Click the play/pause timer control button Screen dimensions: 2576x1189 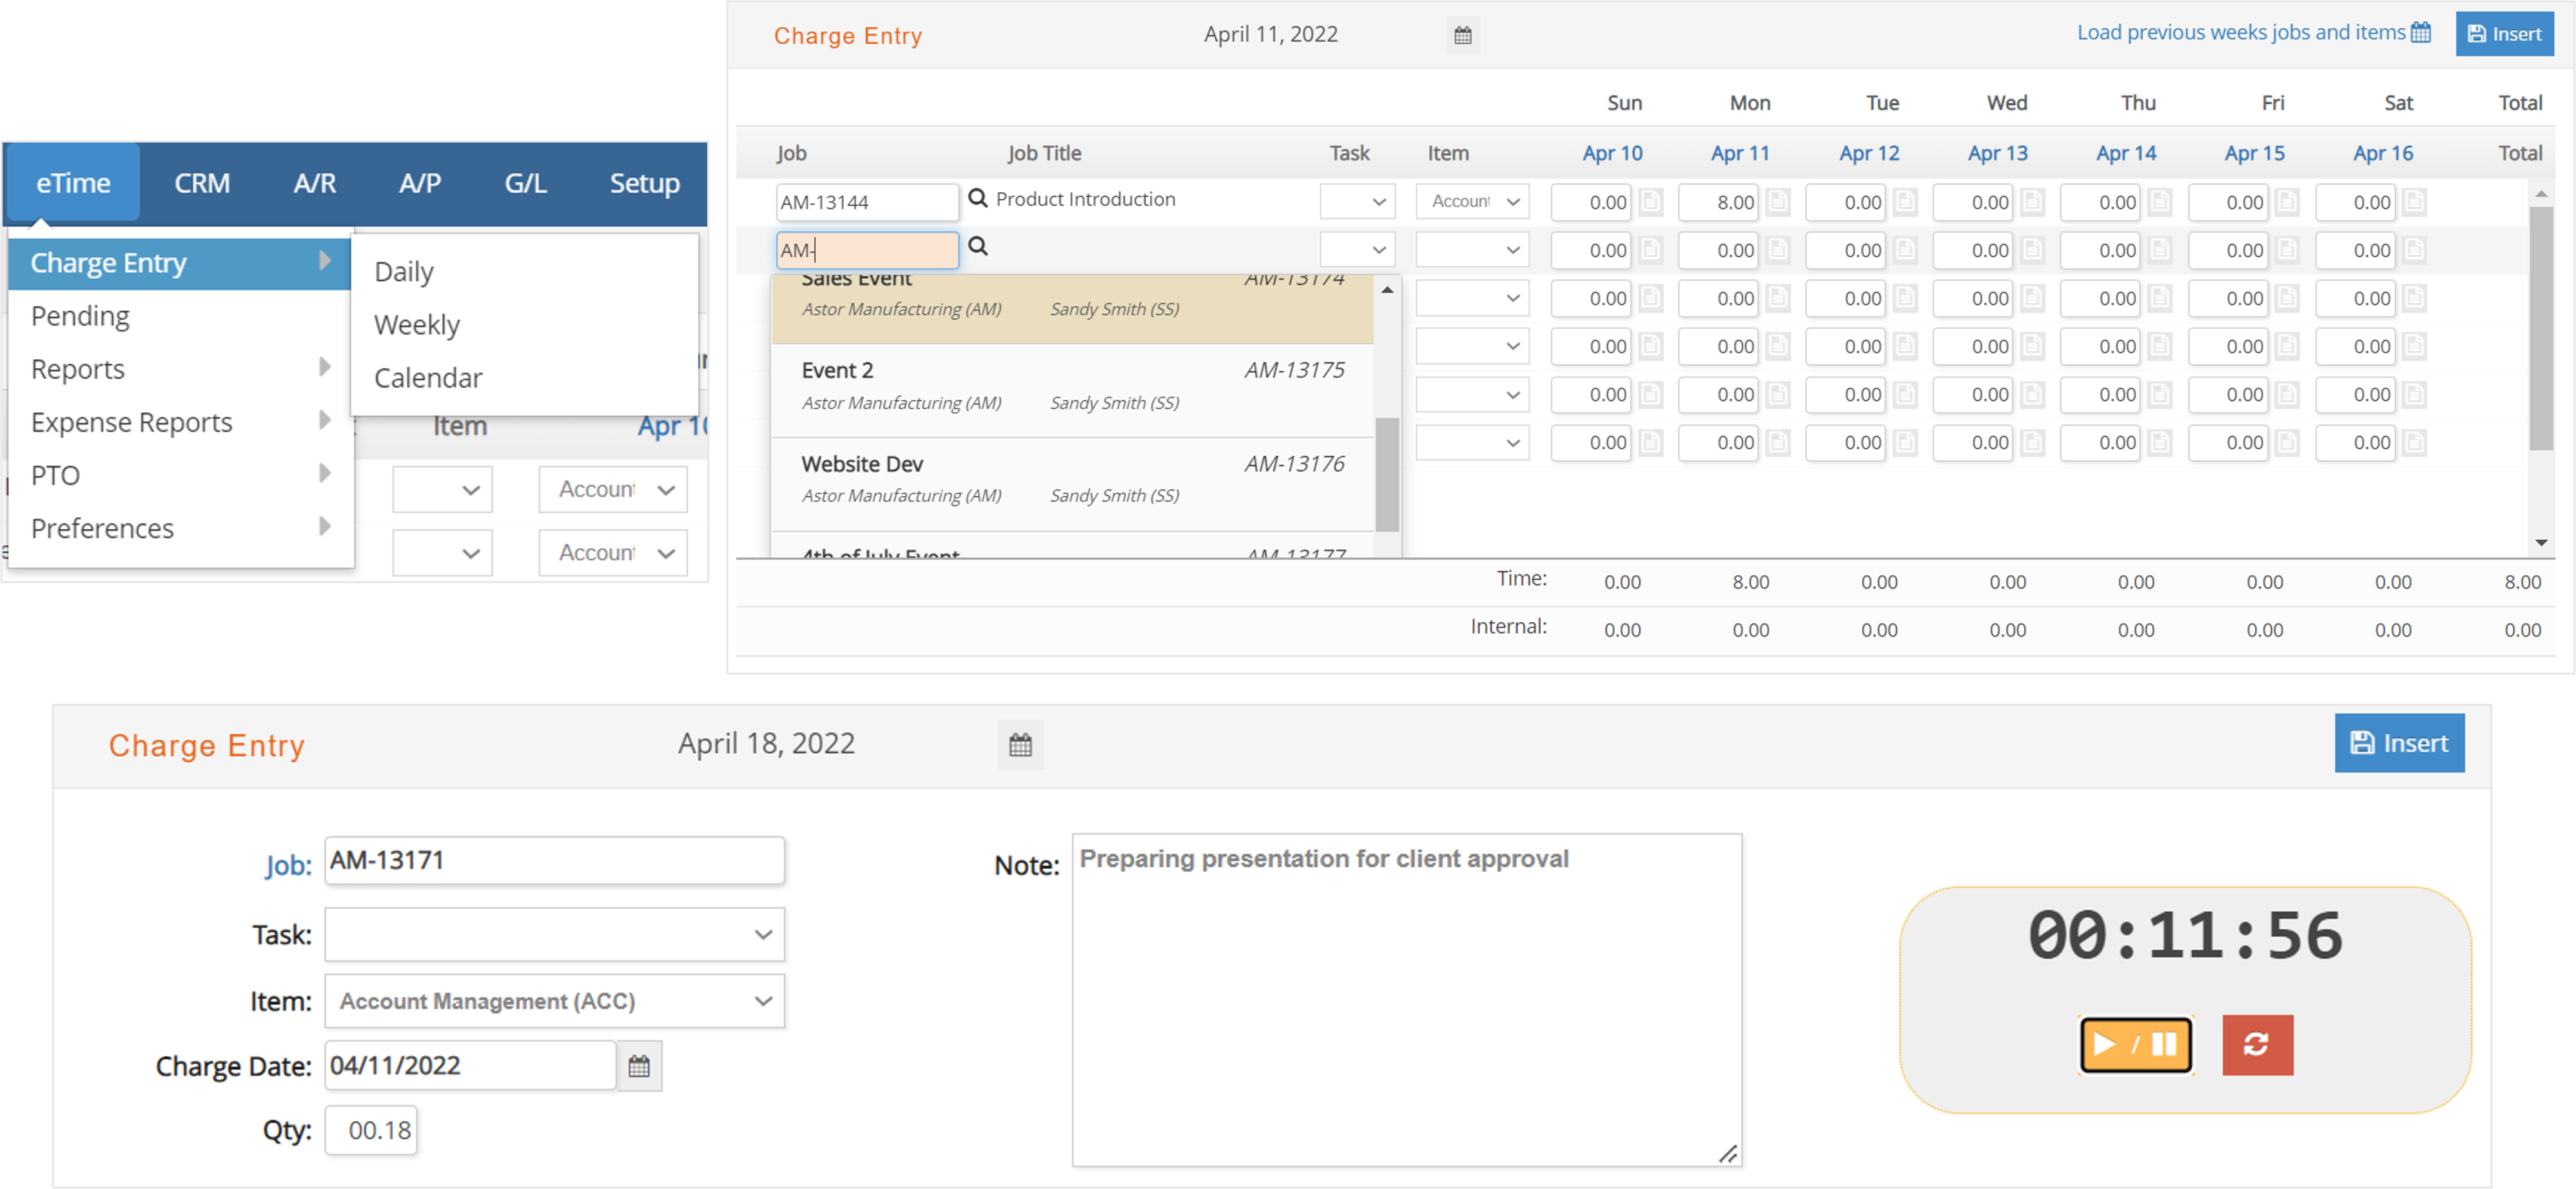tap(2134, 1043)
